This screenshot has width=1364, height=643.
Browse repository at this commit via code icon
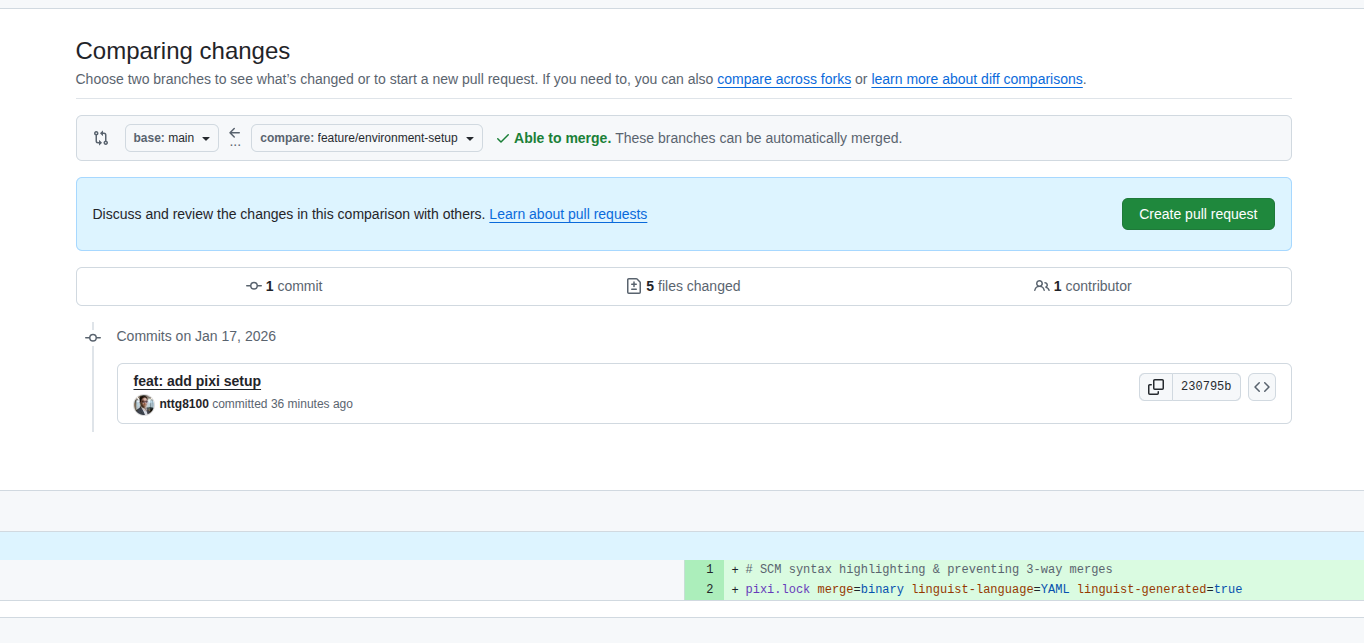click(1261, 386)
